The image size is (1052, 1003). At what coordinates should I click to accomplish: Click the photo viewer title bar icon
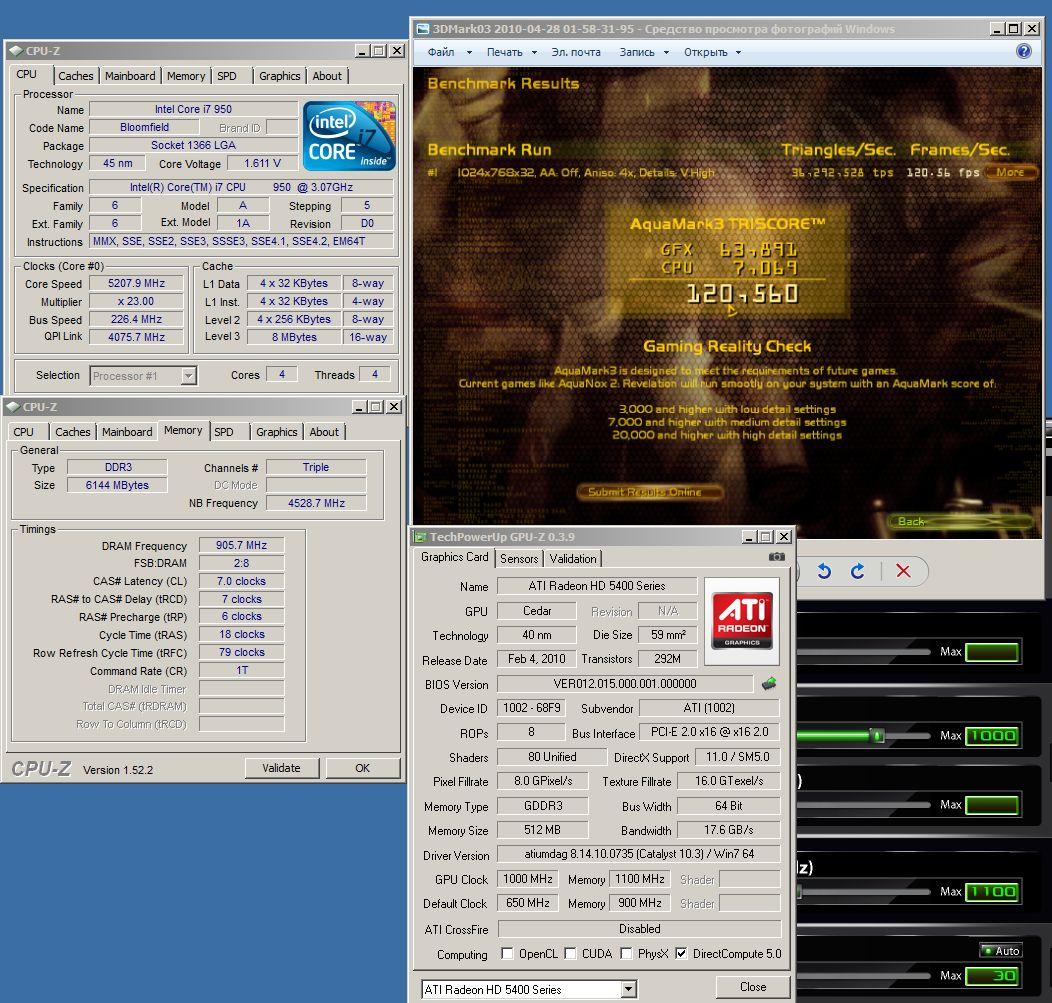tap(423, 29)
